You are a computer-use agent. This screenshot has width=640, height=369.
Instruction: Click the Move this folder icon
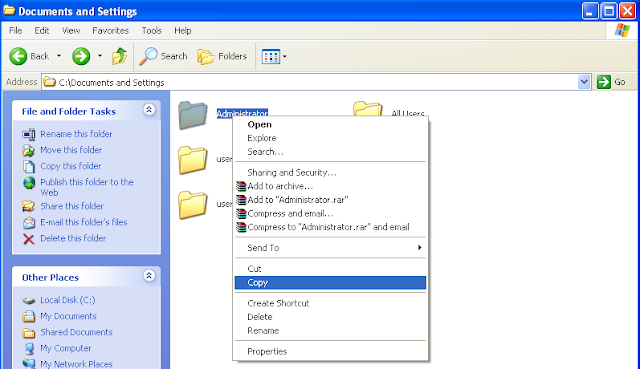tap(29, 150)
